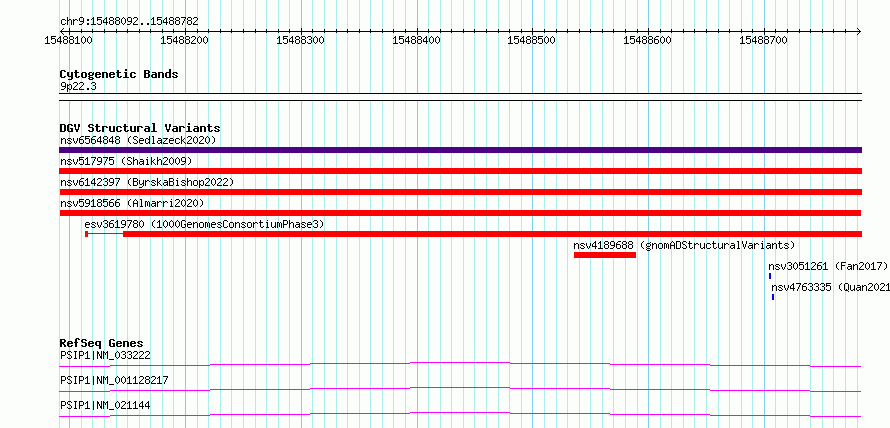The height and width of the screenshot is (428, 890).
Task: Click the short red nsv4189688 variant bar
Action: pyautogui.click(x=604, y=255)
